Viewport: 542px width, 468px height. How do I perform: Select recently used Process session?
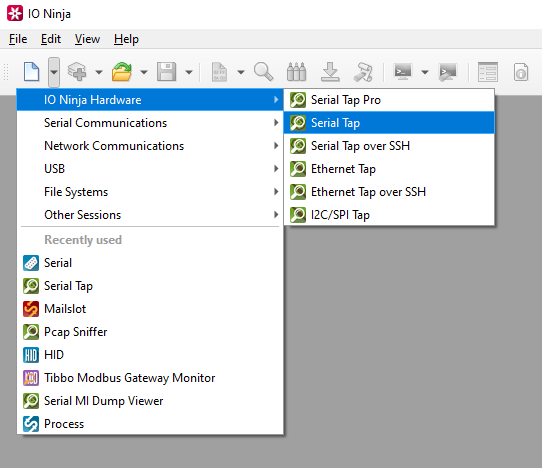[x=150, y=424]
